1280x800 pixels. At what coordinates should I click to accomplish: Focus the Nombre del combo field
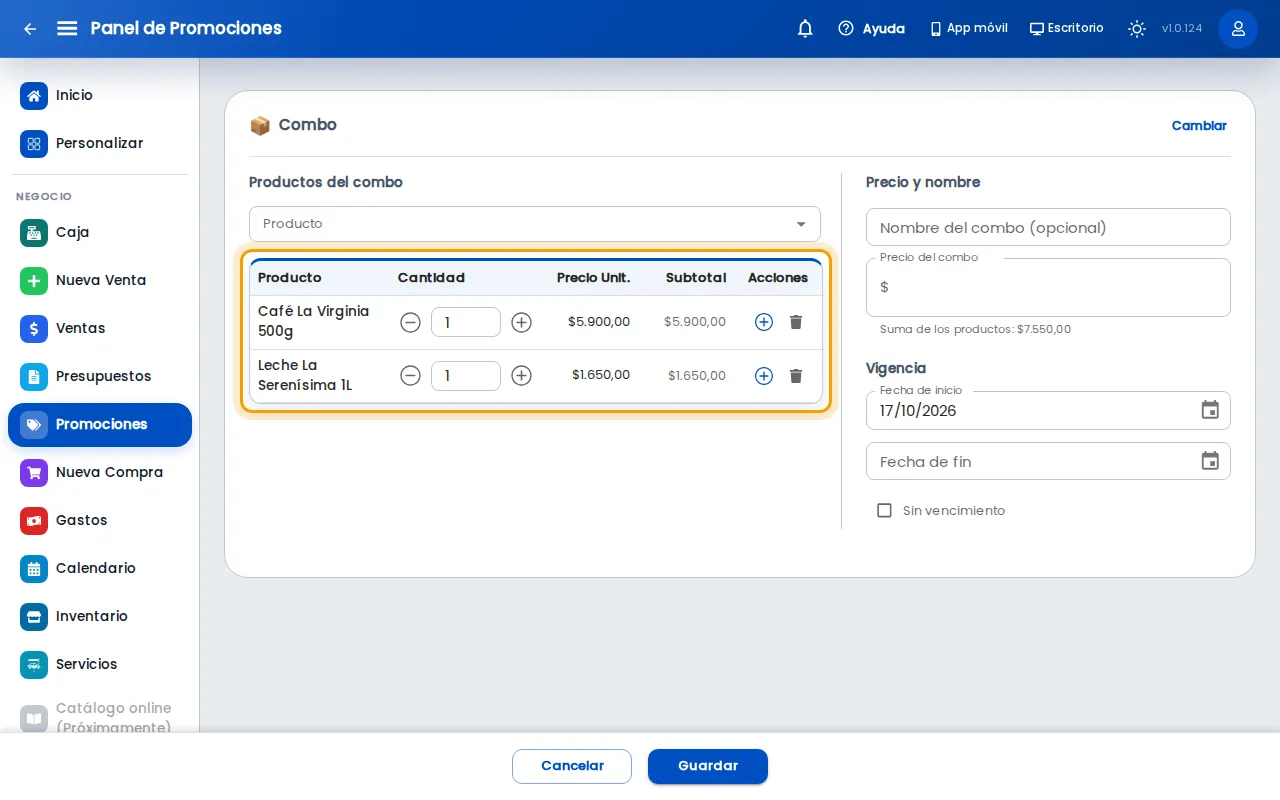(x=1048, y=227)
